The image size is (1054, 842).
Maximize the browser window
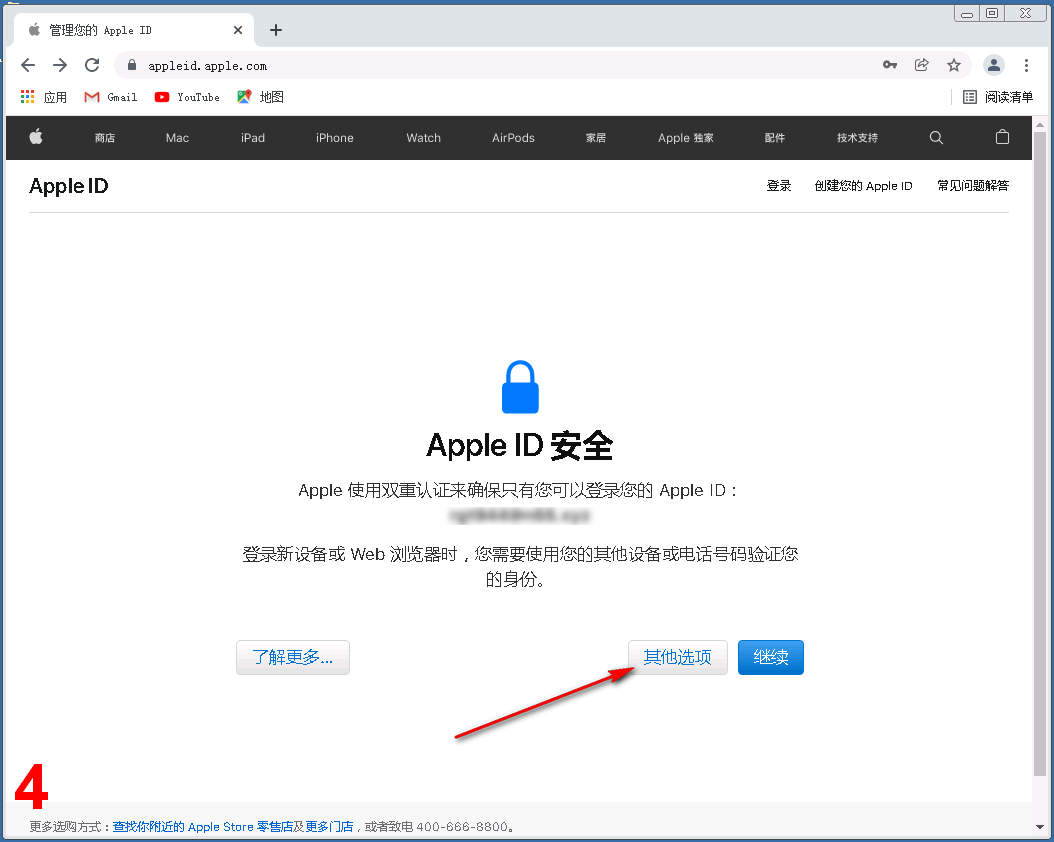tap(992, 13)
